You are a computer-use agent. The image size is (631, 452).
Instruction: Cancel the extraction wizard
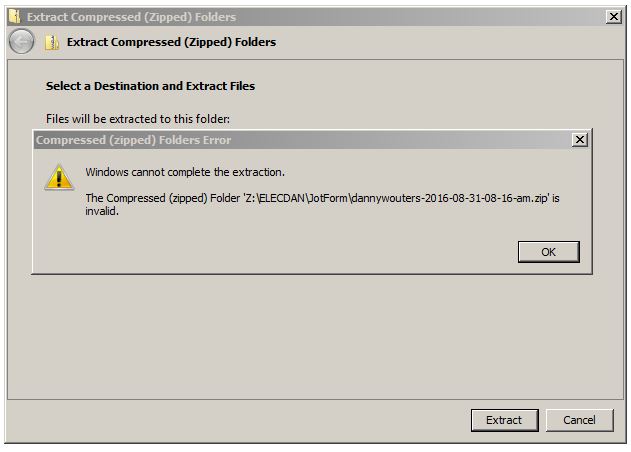point(579,420)
